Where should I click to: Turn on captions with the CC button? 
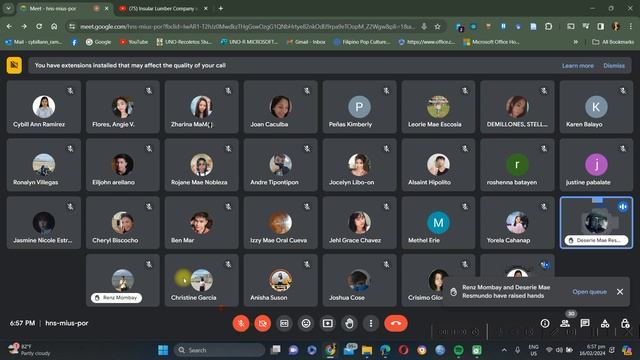[284, 323]
